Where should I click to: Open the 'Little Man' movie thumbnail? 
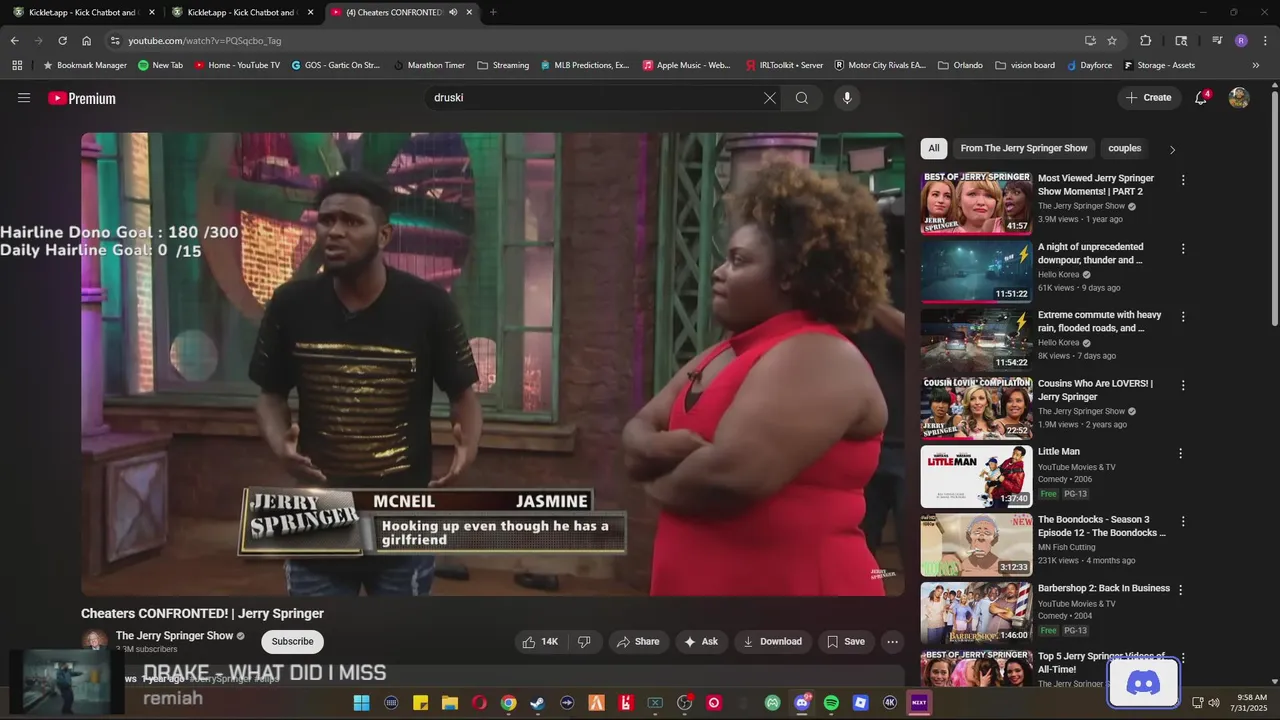(976, 476)
